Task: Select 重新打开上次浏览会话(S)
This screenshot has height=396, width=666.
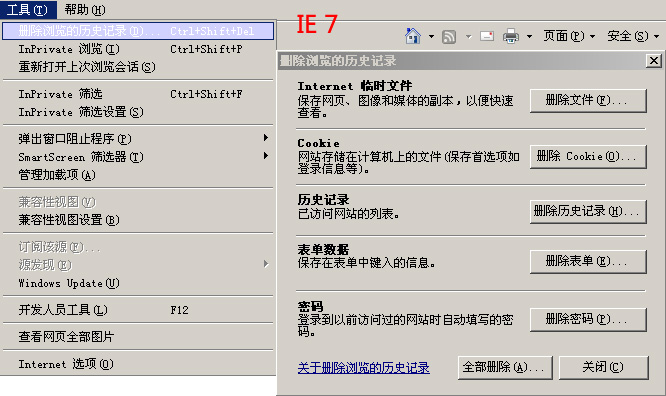Action: coord(138,67)
